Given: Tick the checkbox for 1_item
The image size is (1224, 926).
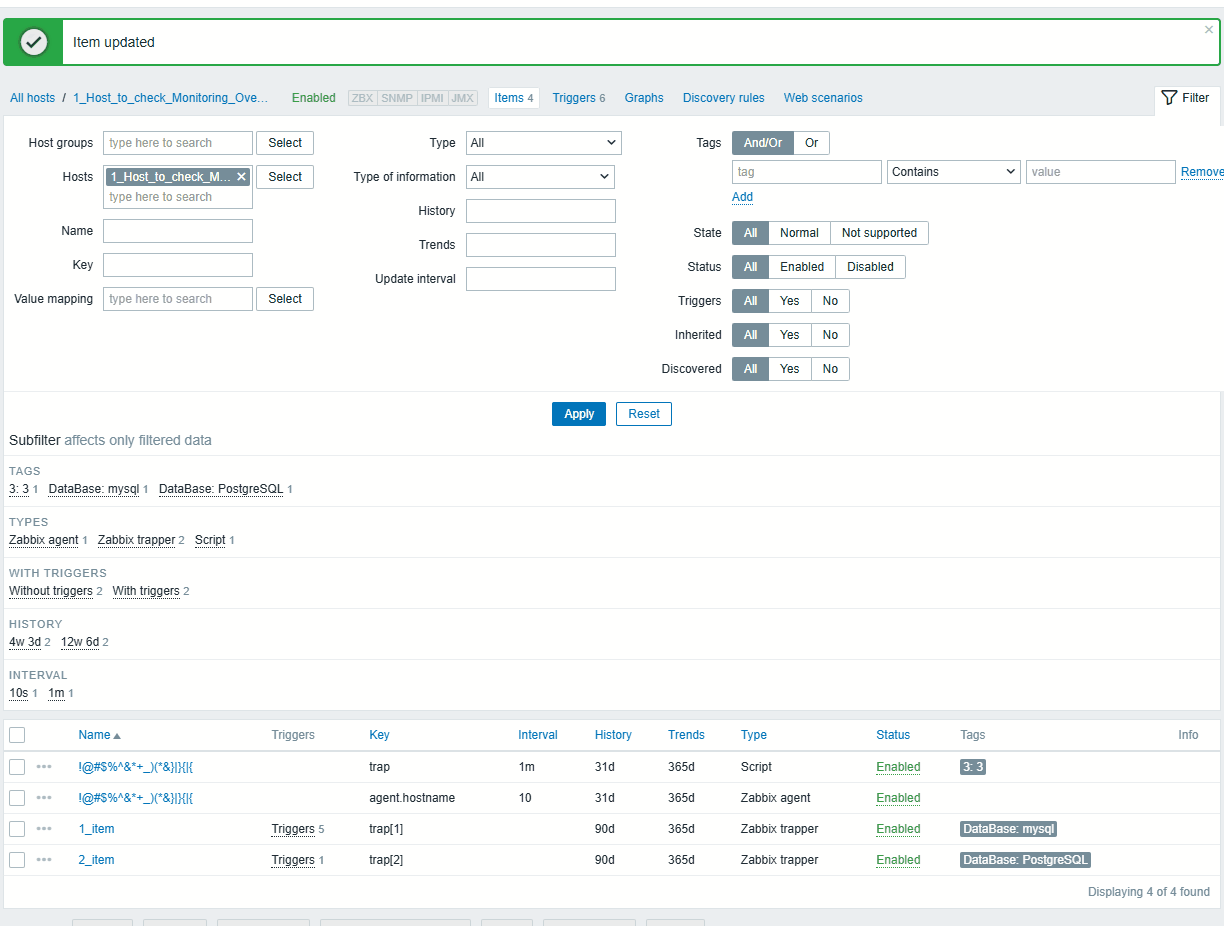Looking at the screenshot, I should (x=17, y=829).
